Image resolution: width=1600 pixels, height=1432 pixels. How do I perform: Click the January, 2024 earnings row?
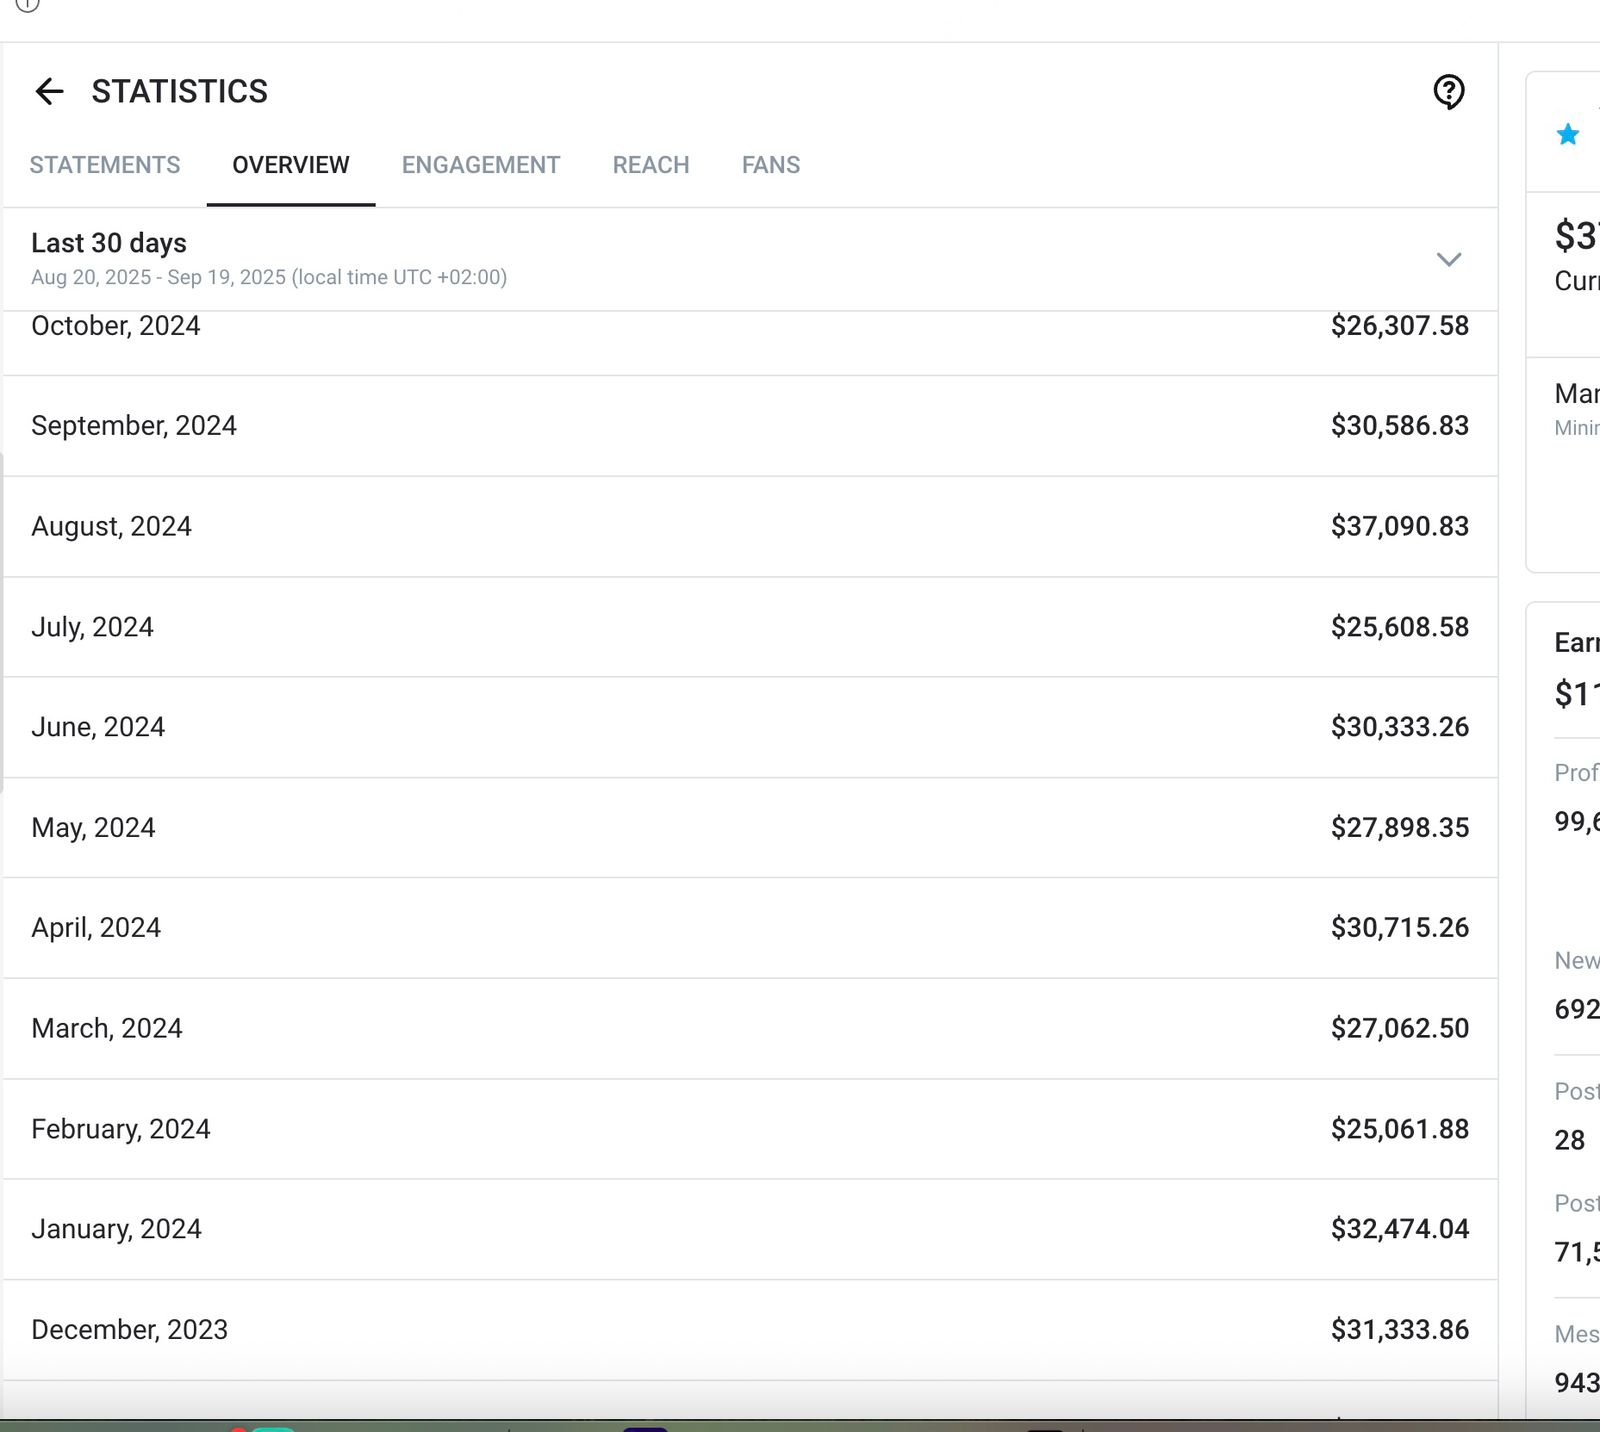click(750, 1229)
